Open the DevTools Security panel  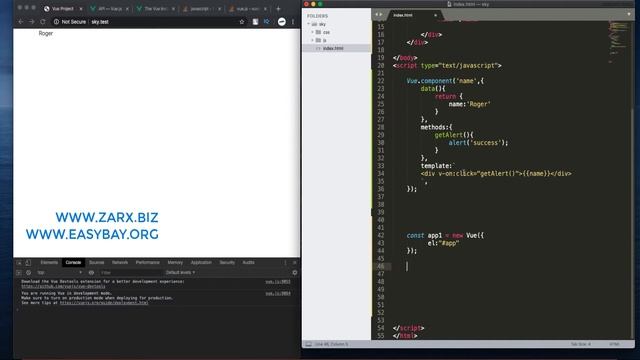[x=227, y=262]
